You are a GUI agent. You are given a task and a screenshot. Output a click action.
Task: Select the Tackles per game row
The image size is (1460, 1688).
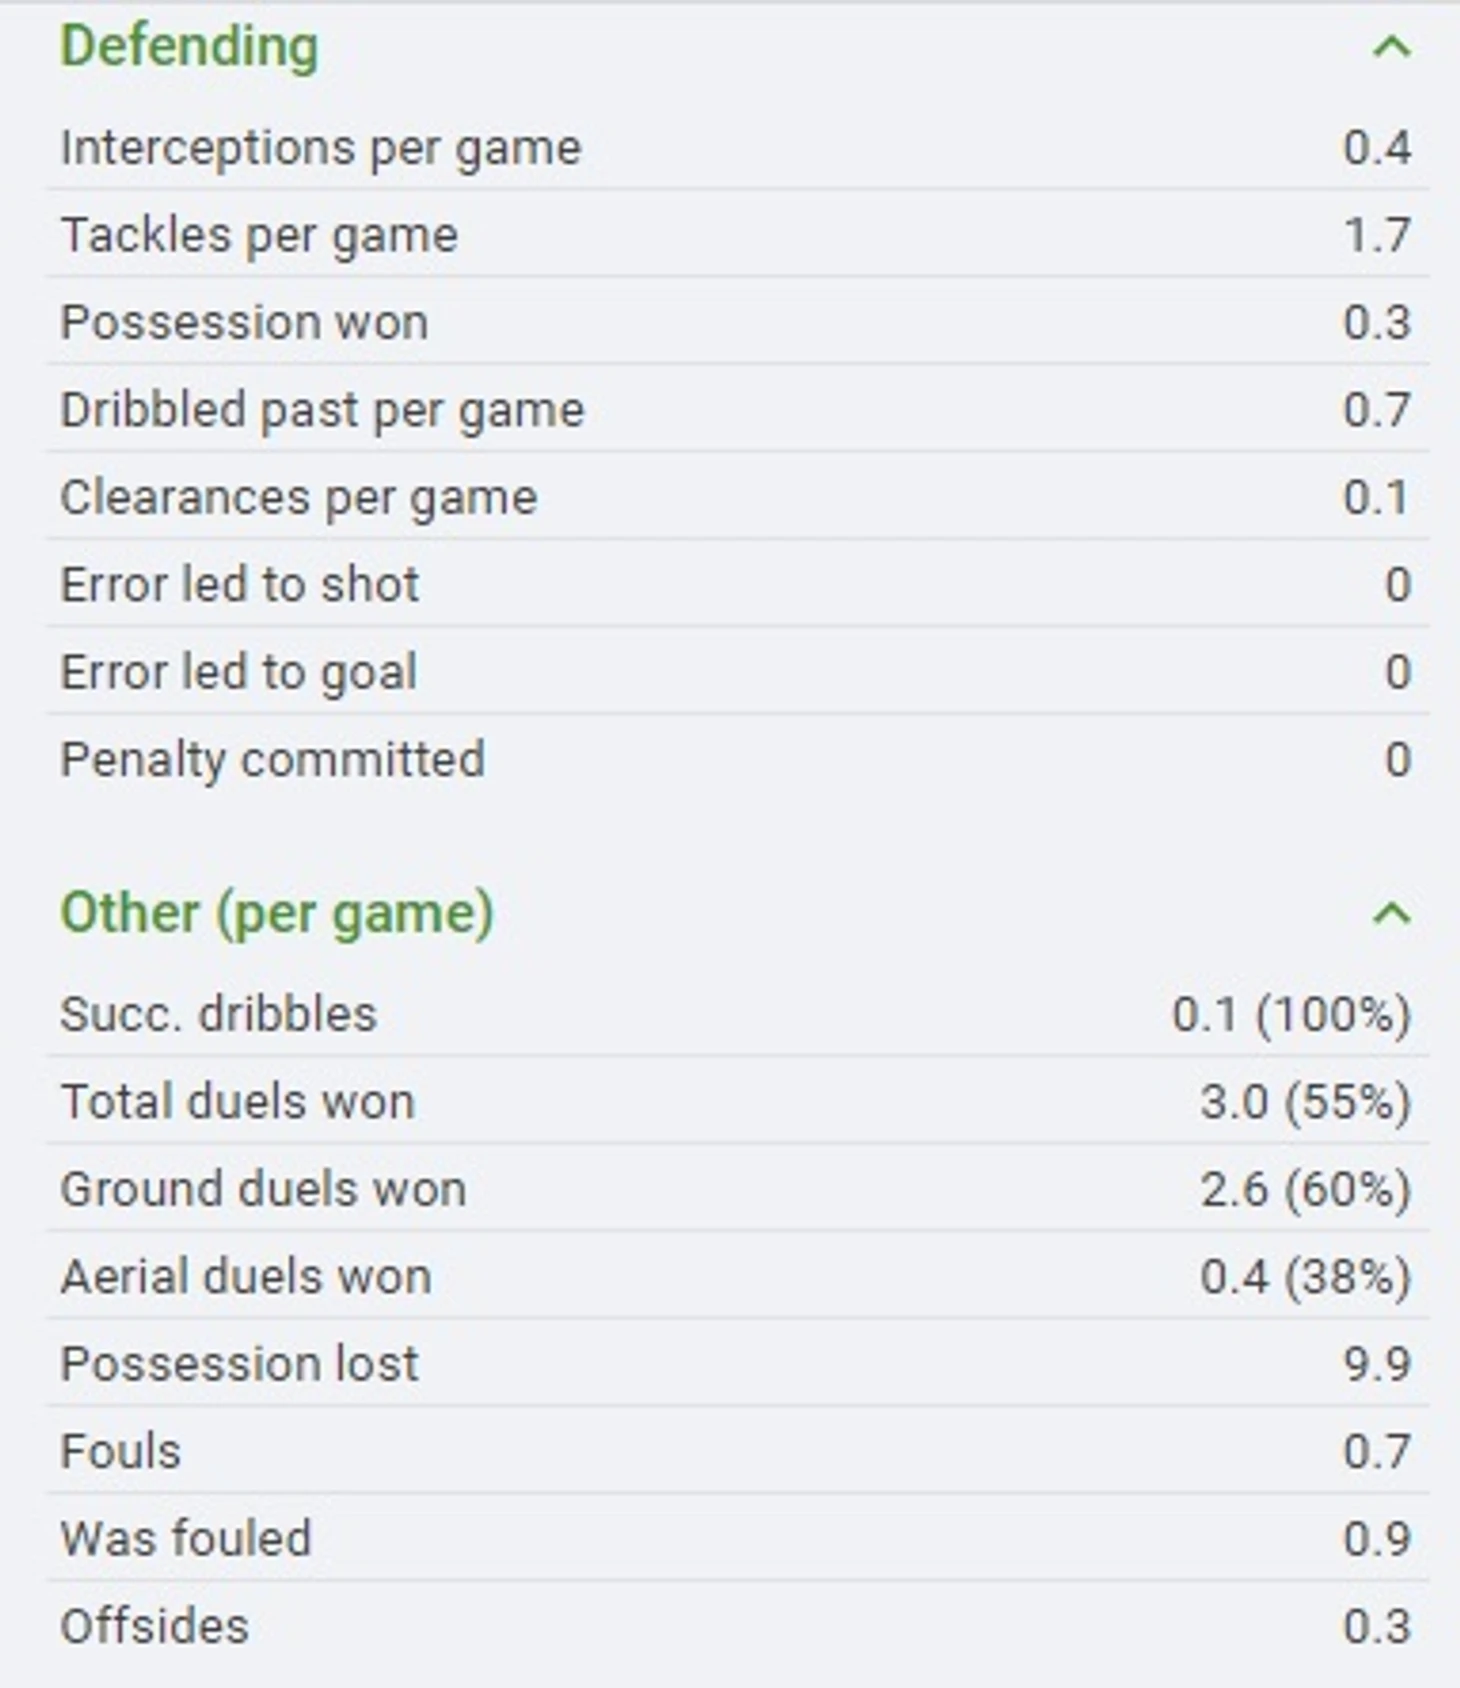[x=737, y=235]
